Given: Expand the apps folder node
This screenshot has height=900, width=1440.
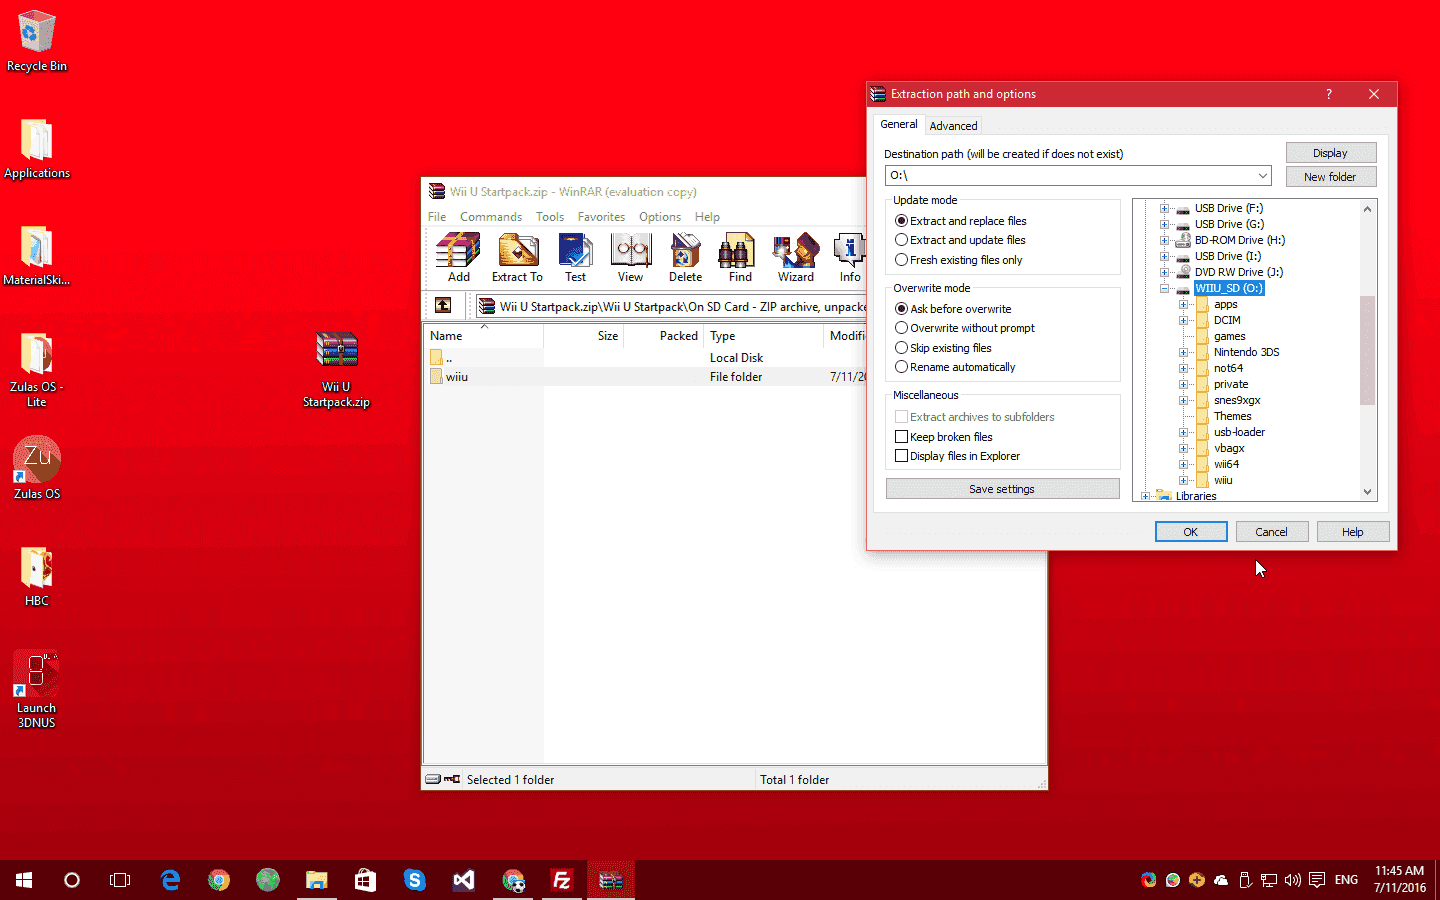Looking at the screenshot, I should (x=1183, y=304).
